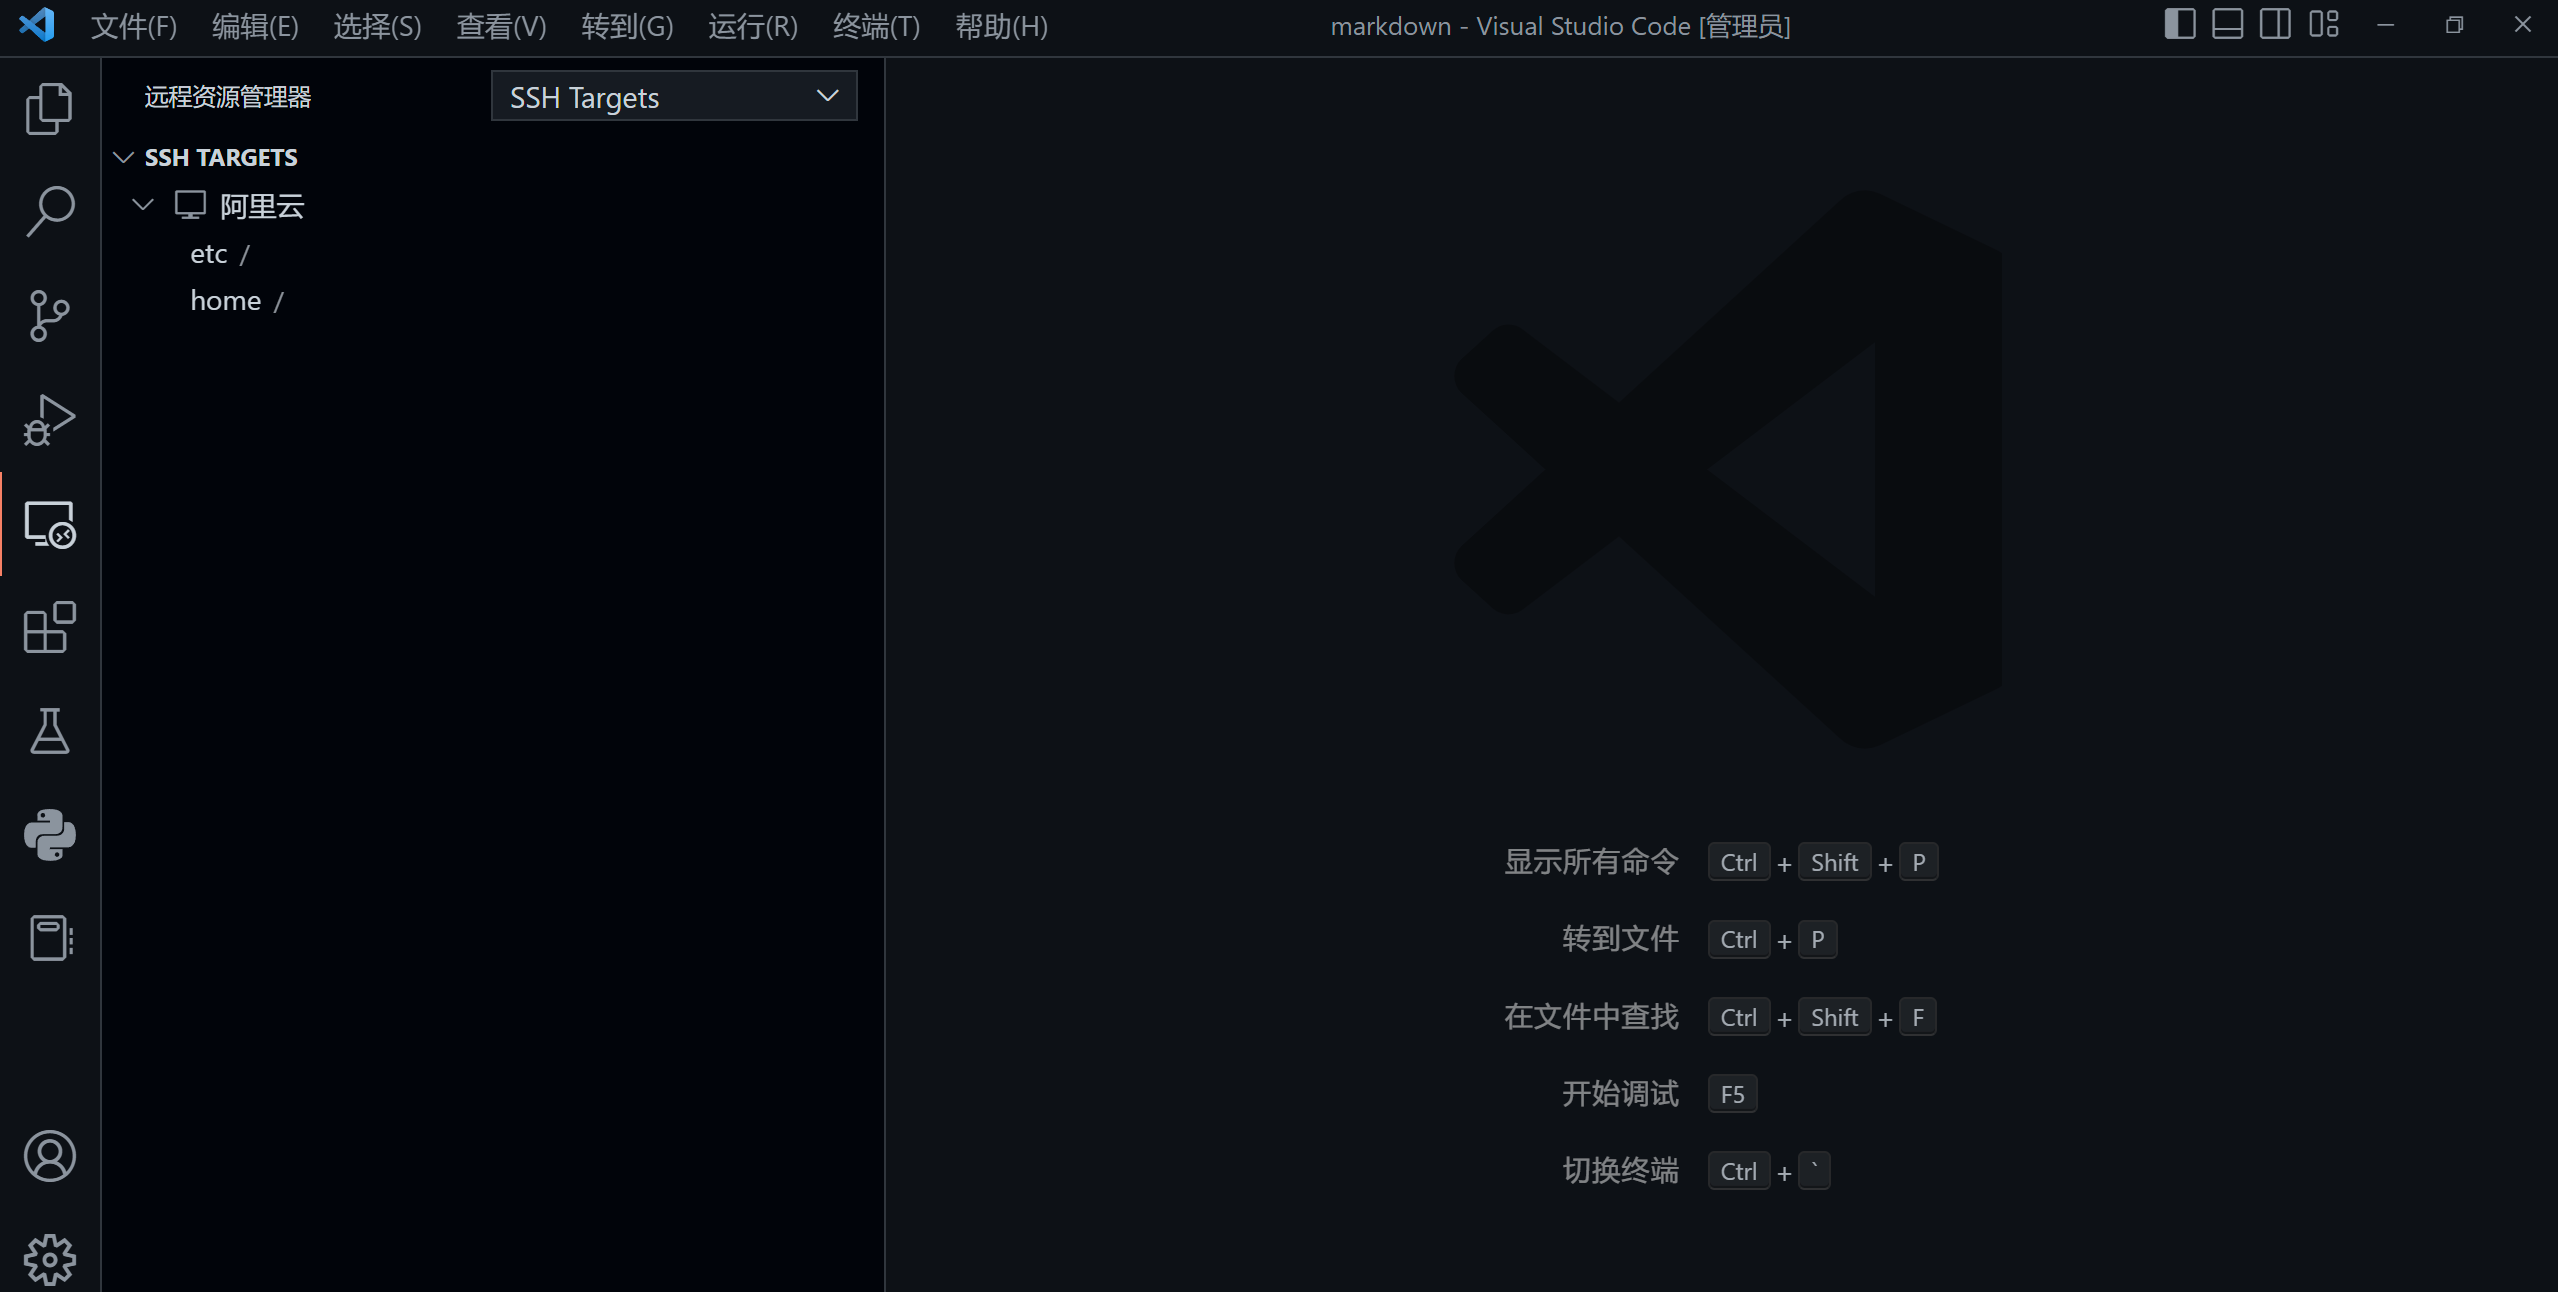Open the 选择(S) menu
The width and height of the screenshot is (2558, 1292).
377,26
